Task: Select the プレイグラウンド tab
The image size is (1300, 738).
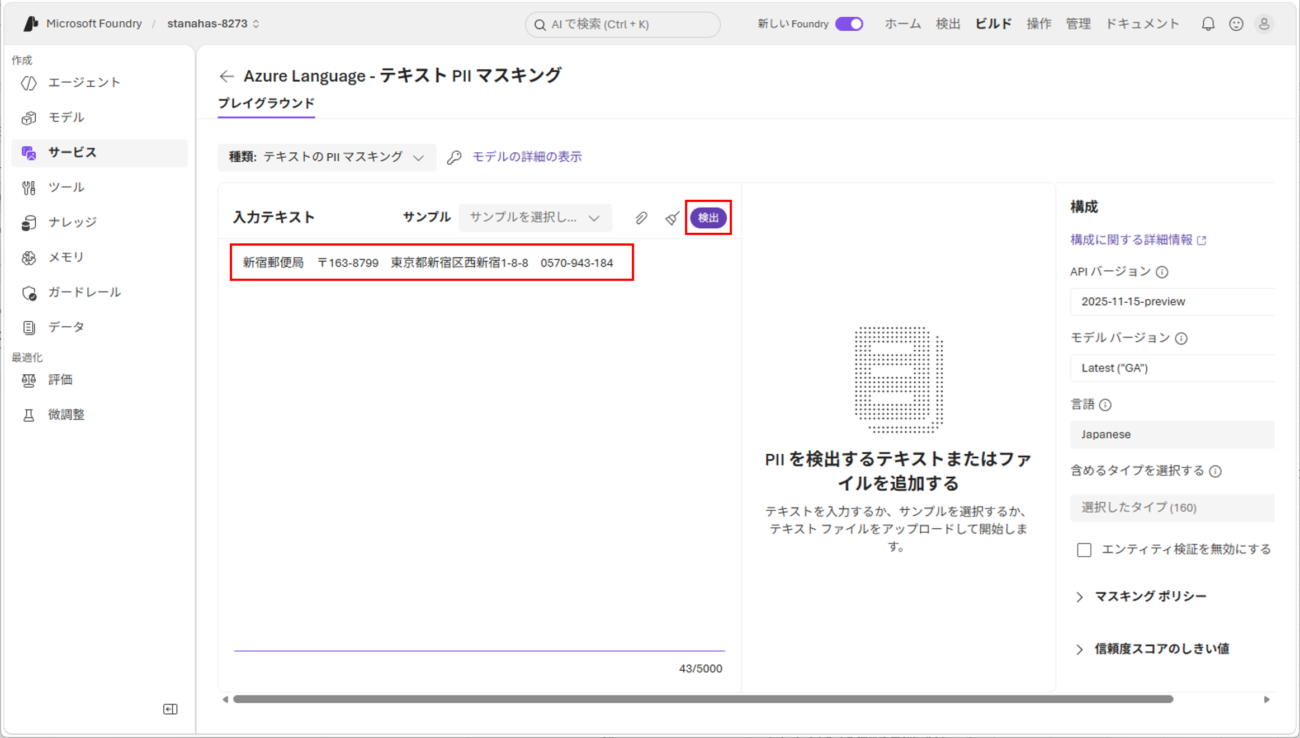Action: [x=266, y=104]
